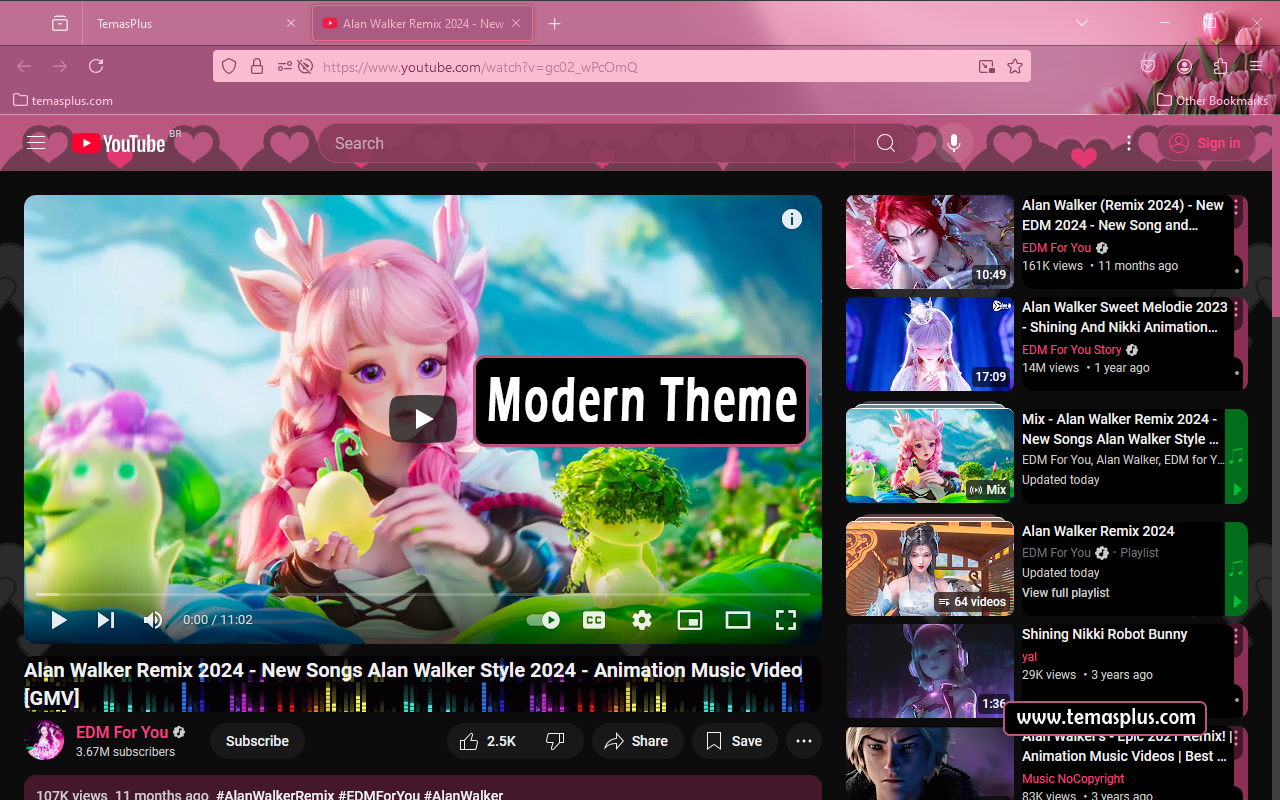Click the Sign in button

pyautogui.click(x=1205, y=143)
